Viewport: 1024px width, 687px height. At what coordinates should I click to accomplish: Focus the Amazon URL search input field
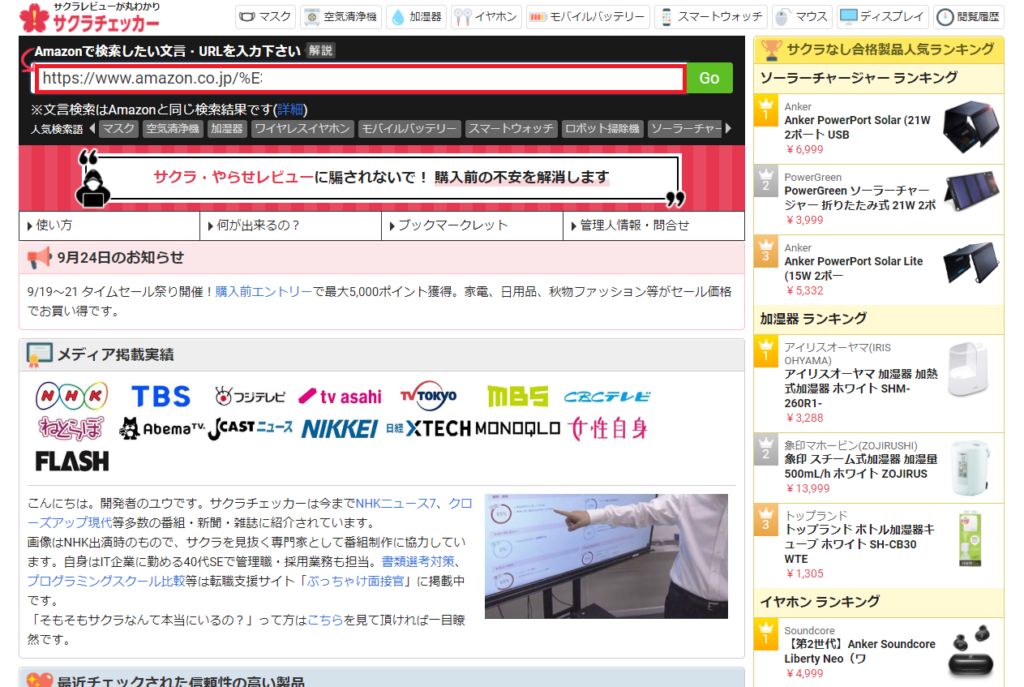click(360, 78)
